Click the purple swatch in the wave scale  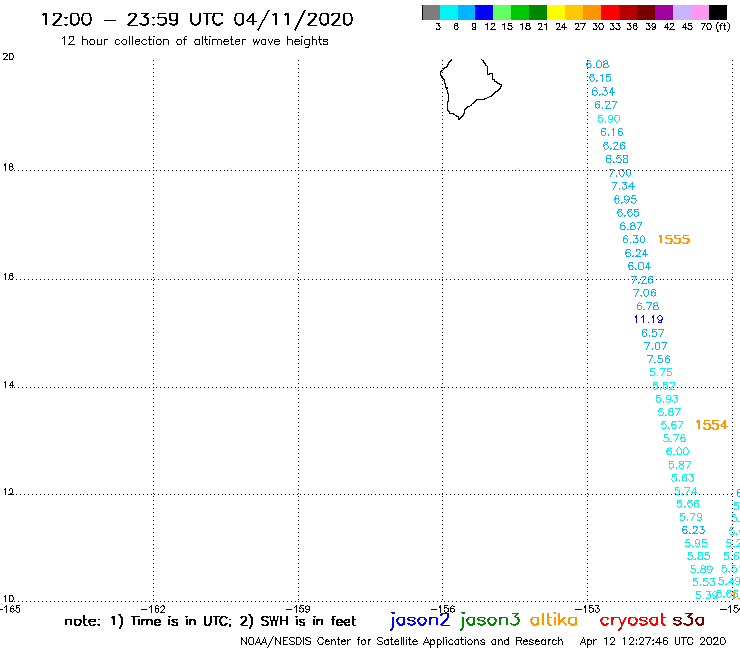point(664,12)
